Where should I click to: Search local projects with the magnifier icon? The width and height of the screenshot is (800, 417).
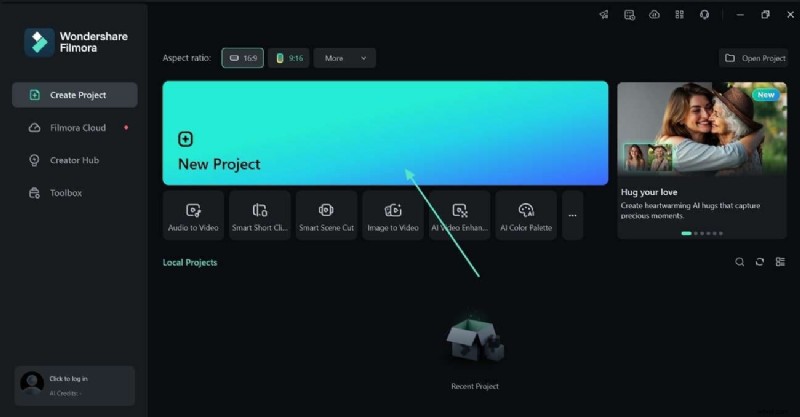740,262
